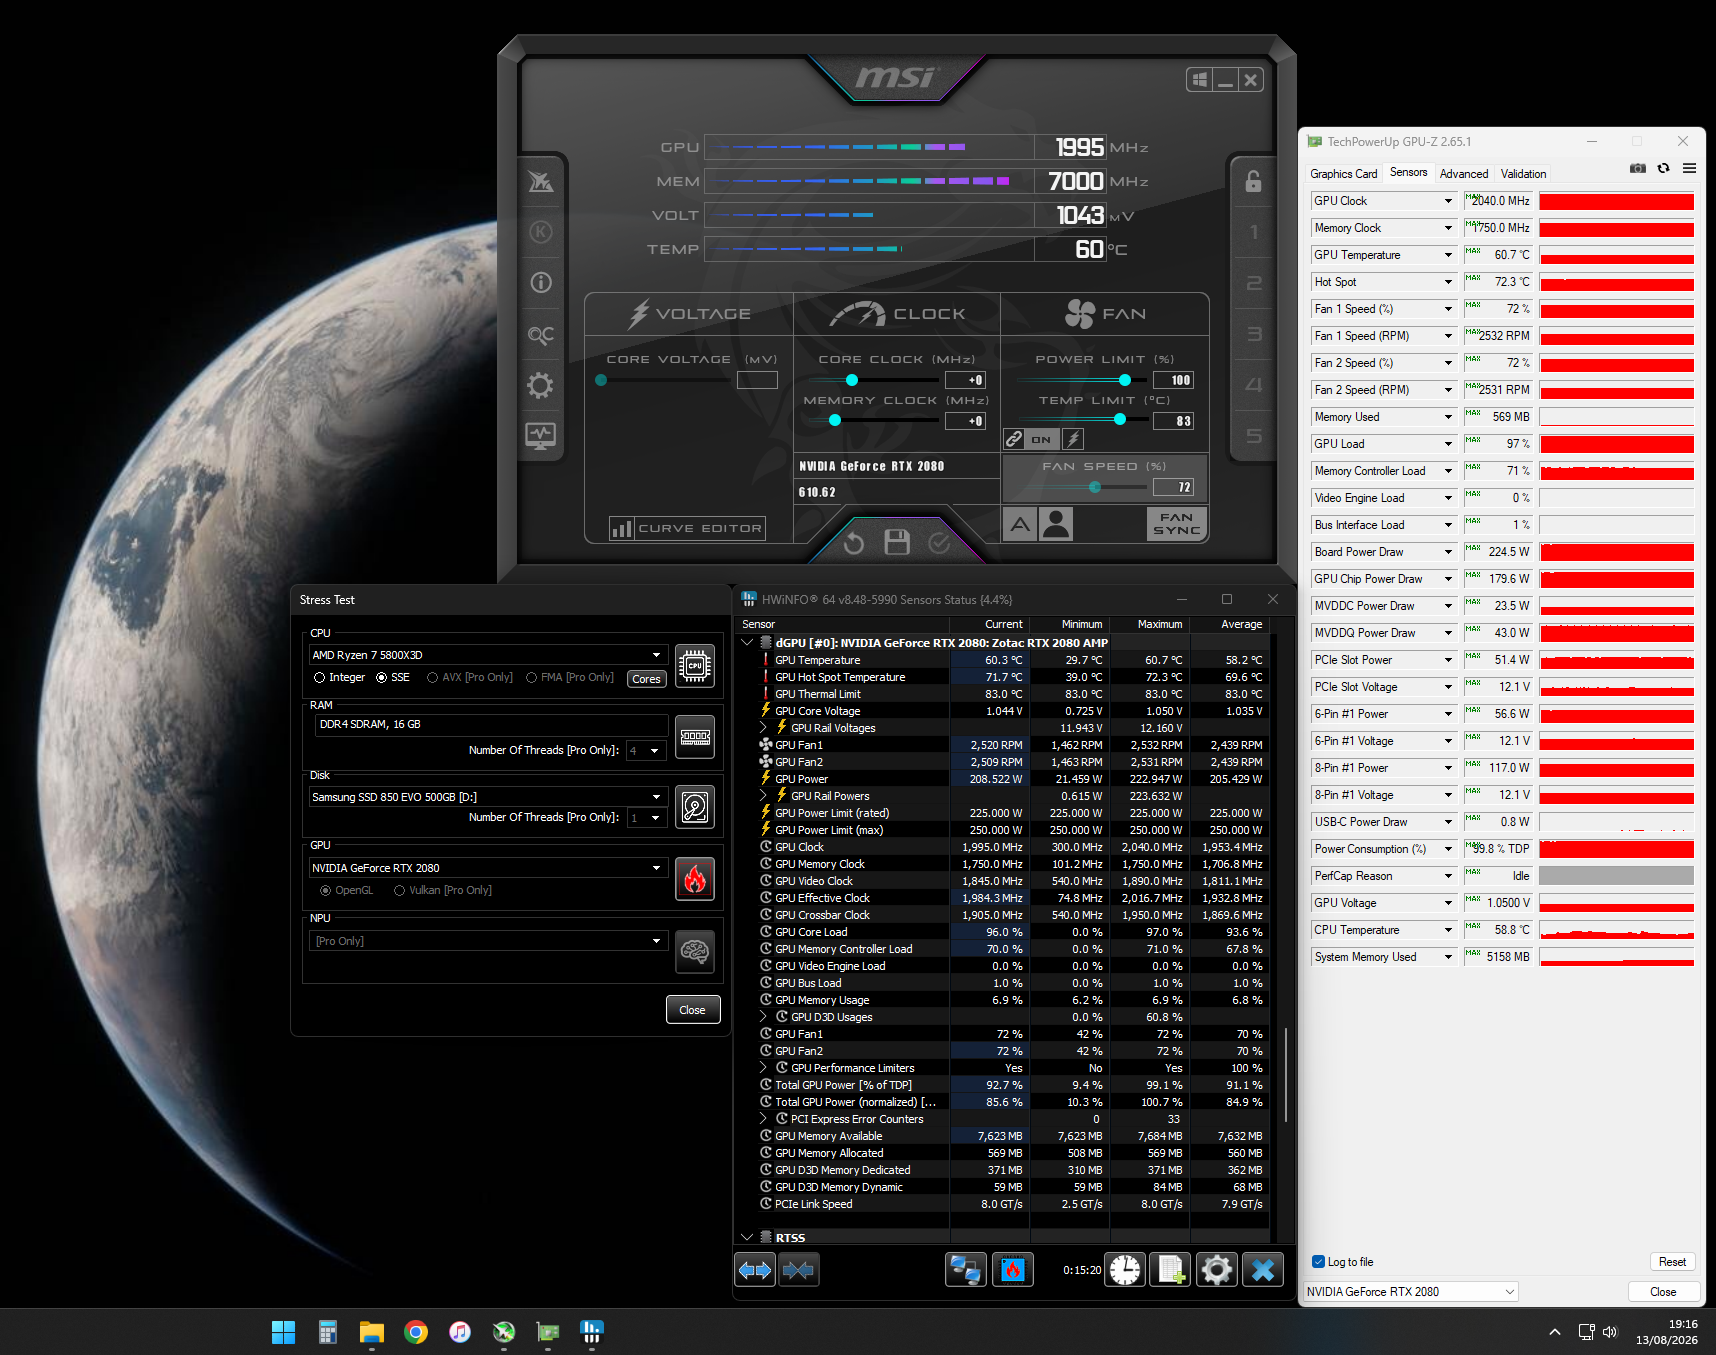Open the GPU-Z hamburger menu
This screenshot has width=1716, height=1355.
(x=1689, y=169)
